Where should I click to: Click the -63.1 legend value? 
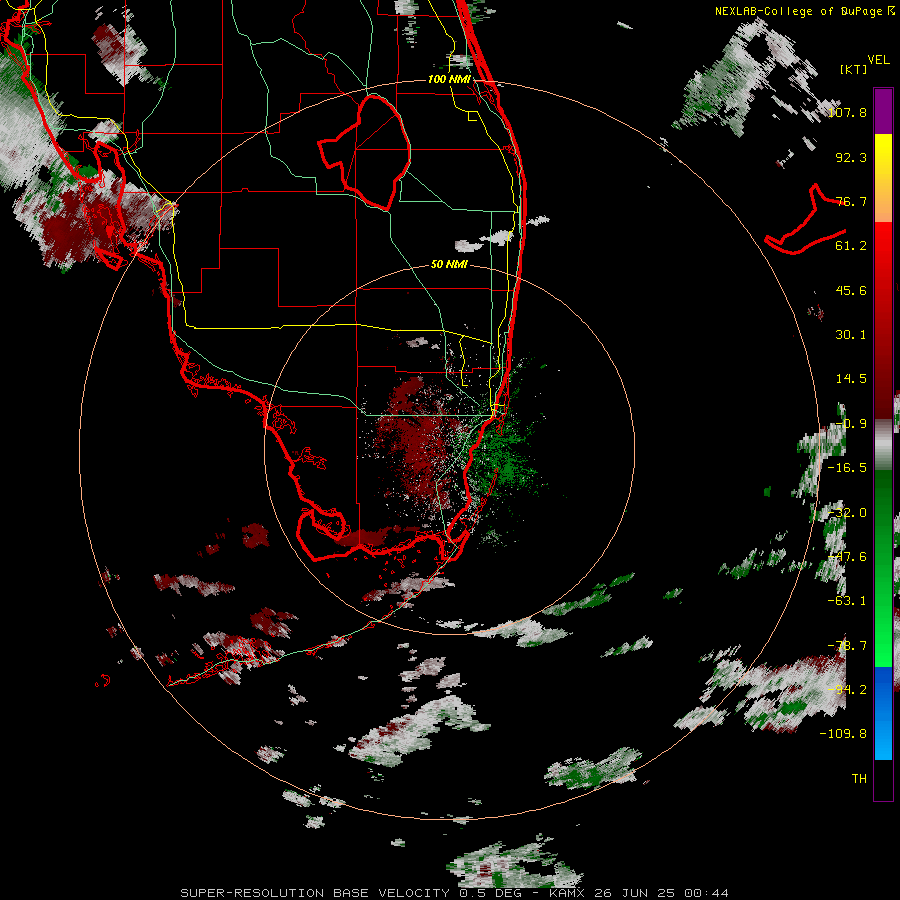click(x=847, y=601)
